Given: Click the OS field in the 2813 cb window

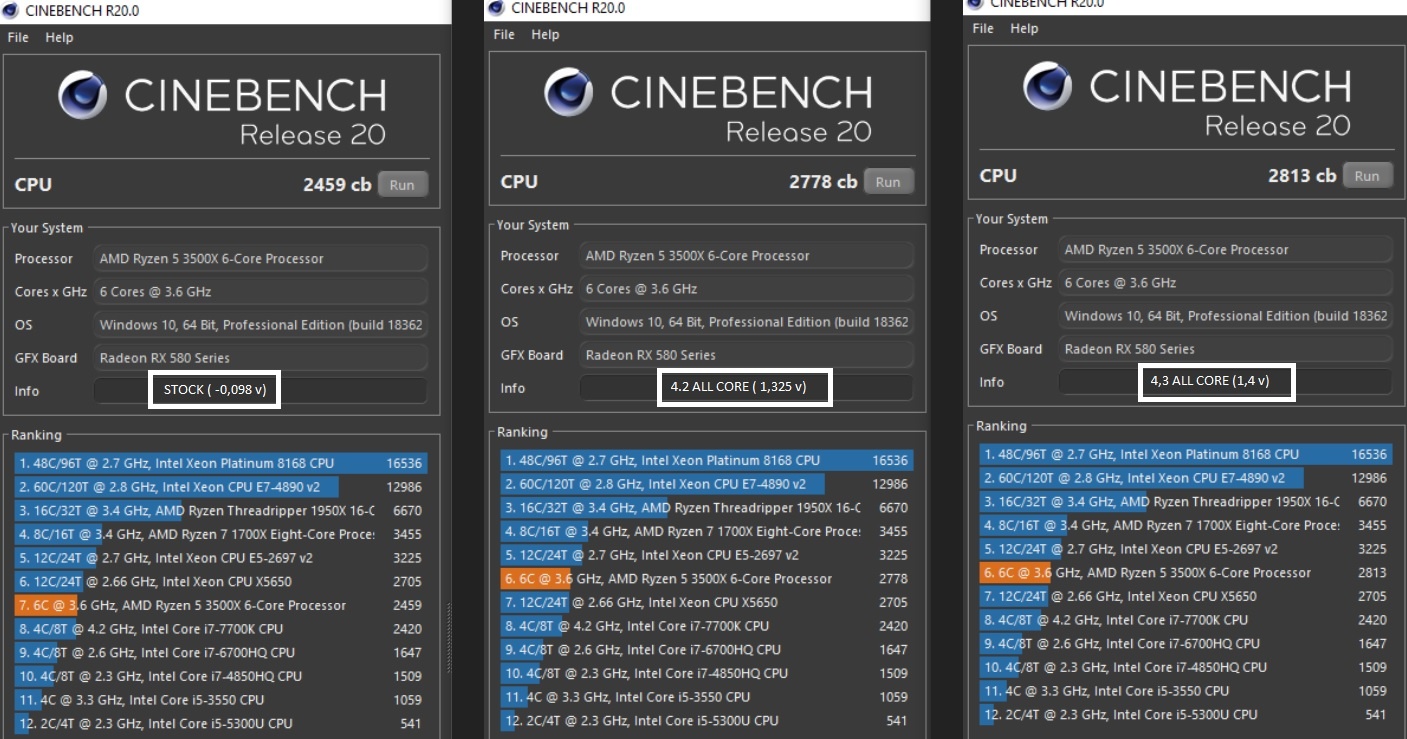Looking at the screenshot, I should (x=1225, y=315).
